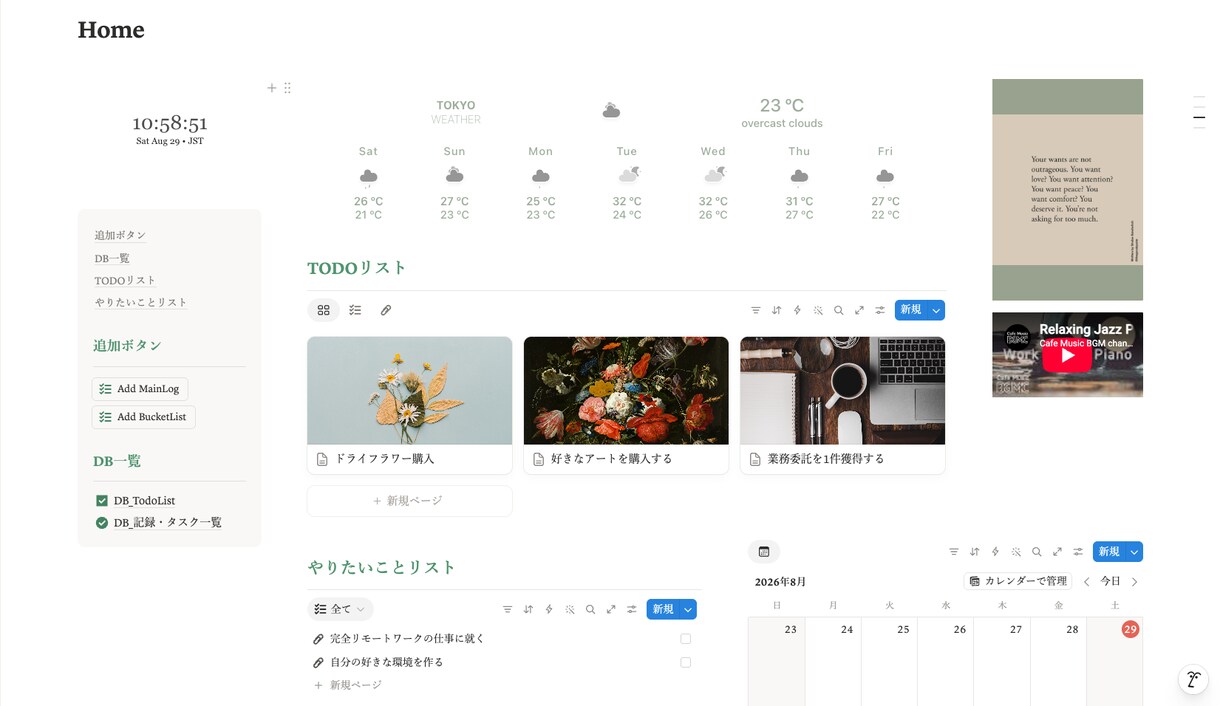The width and height of the screenshot is (1220, 706).
Task: Open the 自分の好きな環境を作る item
Action: click(x=386, y=662)
